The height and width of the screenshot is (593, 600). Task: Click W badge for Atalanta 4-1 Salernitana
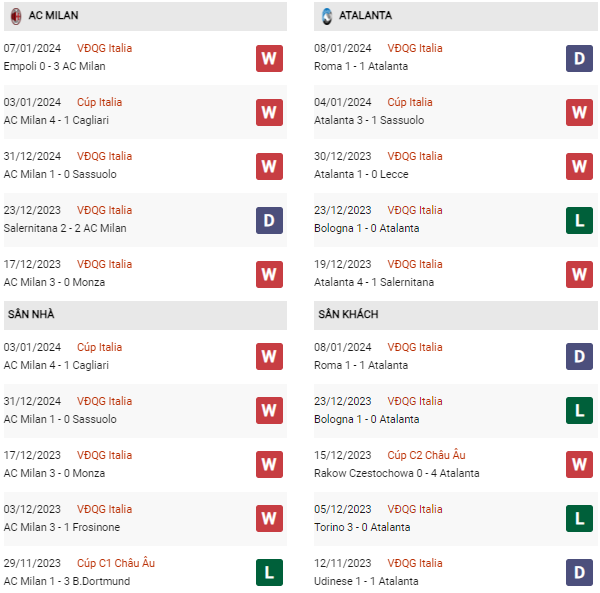click(x=579, y=274)
